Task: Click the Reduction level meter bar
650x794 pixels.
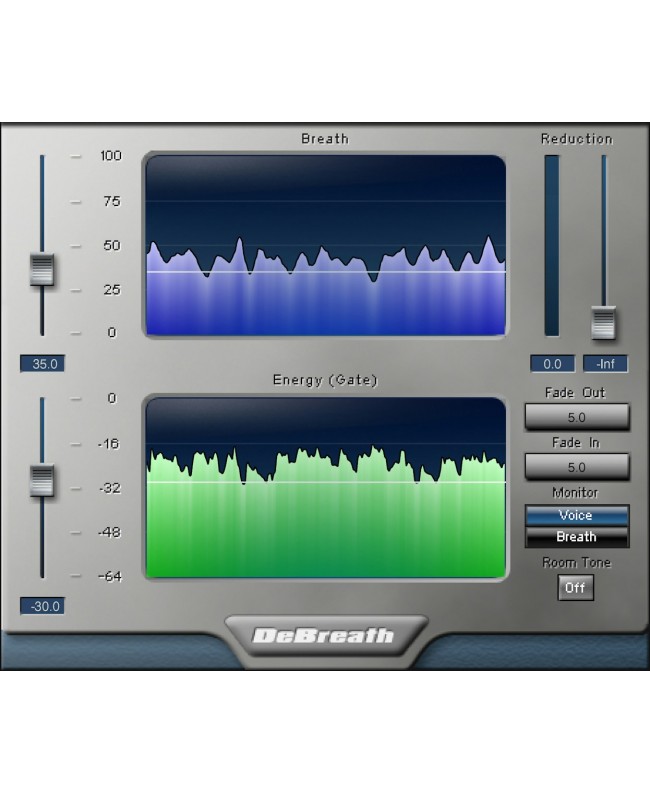Action: (552, 246)
